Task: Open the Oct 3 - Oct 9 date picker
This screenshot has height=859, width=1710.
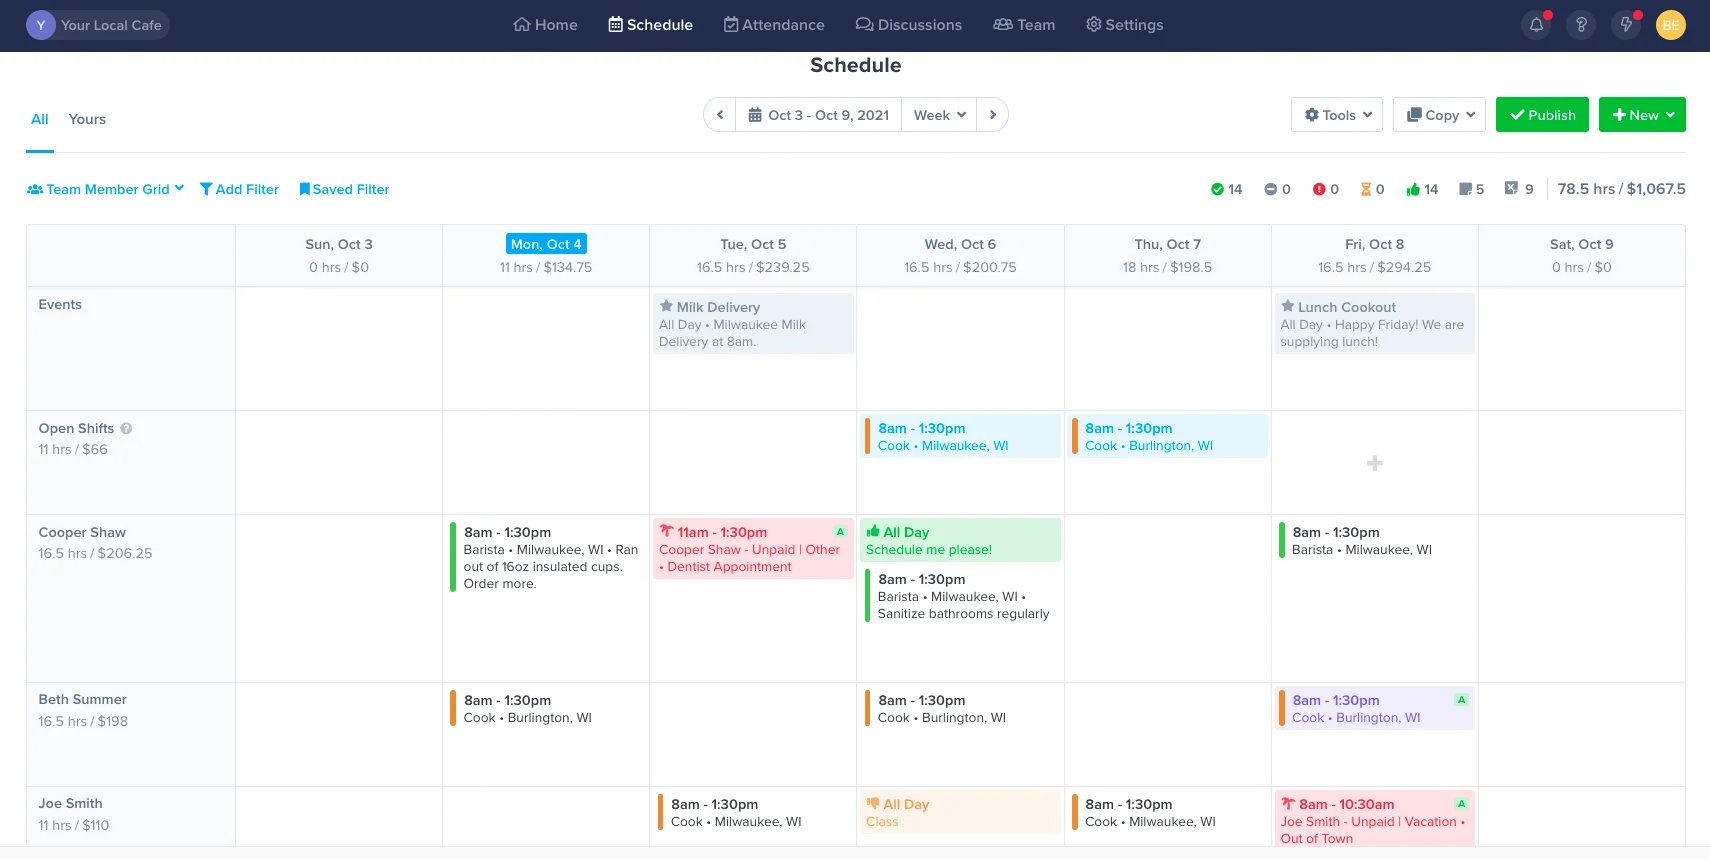Action: point(818,115)
